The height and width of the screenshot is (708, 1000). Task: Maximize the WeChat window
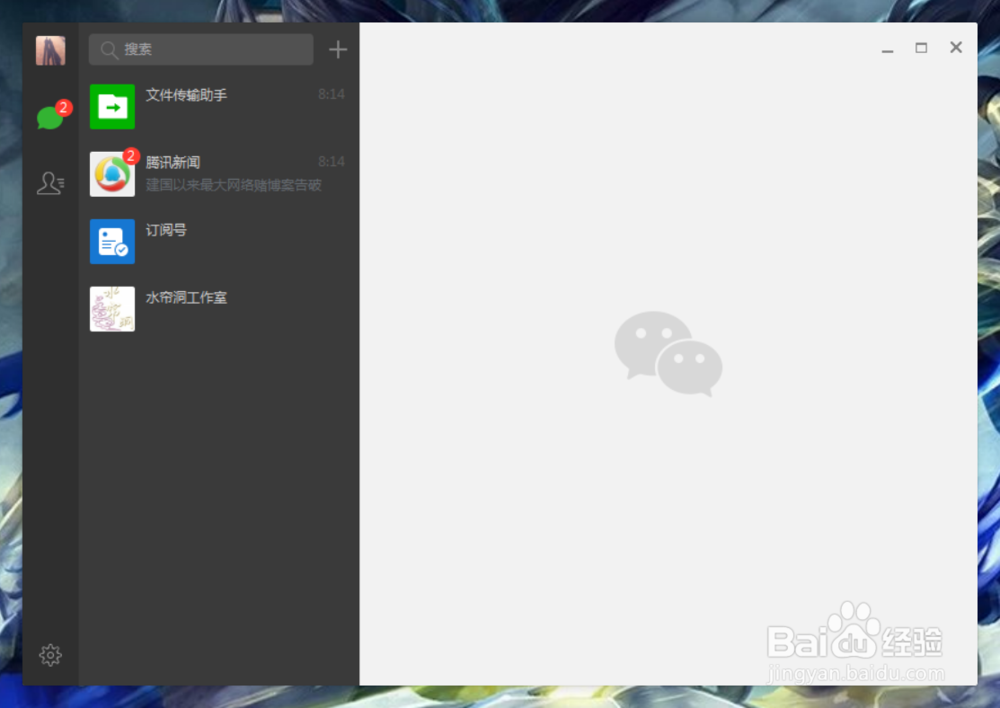click(921, 48)
